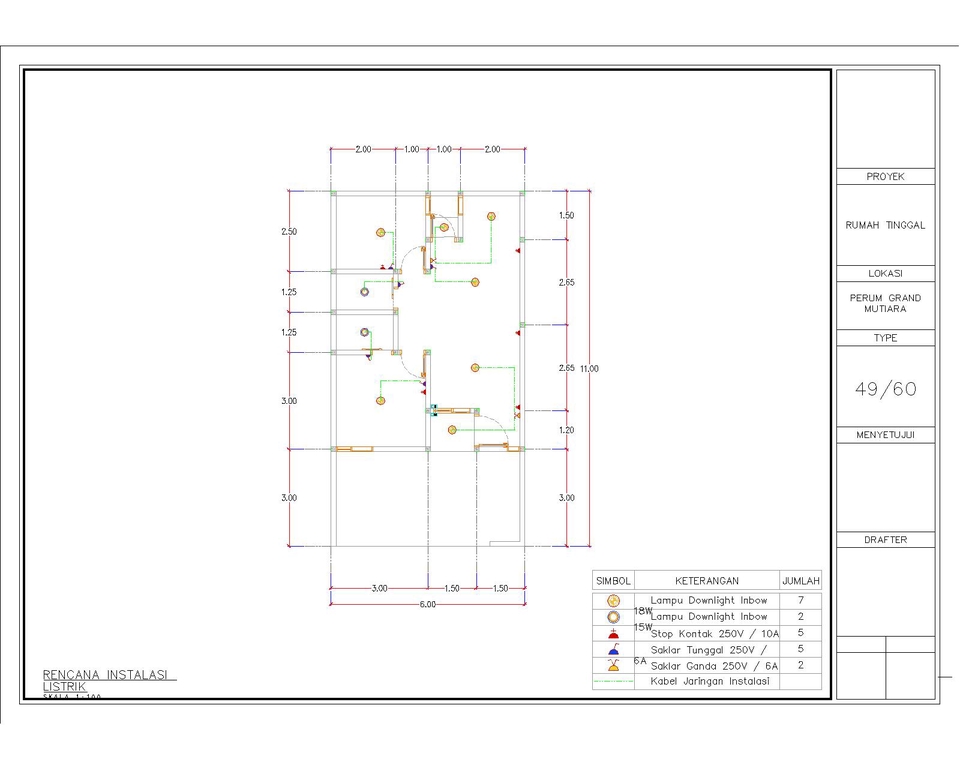Click the SIMBOL column header
This screenshot has height=768, width=960.
coord(612,580)
